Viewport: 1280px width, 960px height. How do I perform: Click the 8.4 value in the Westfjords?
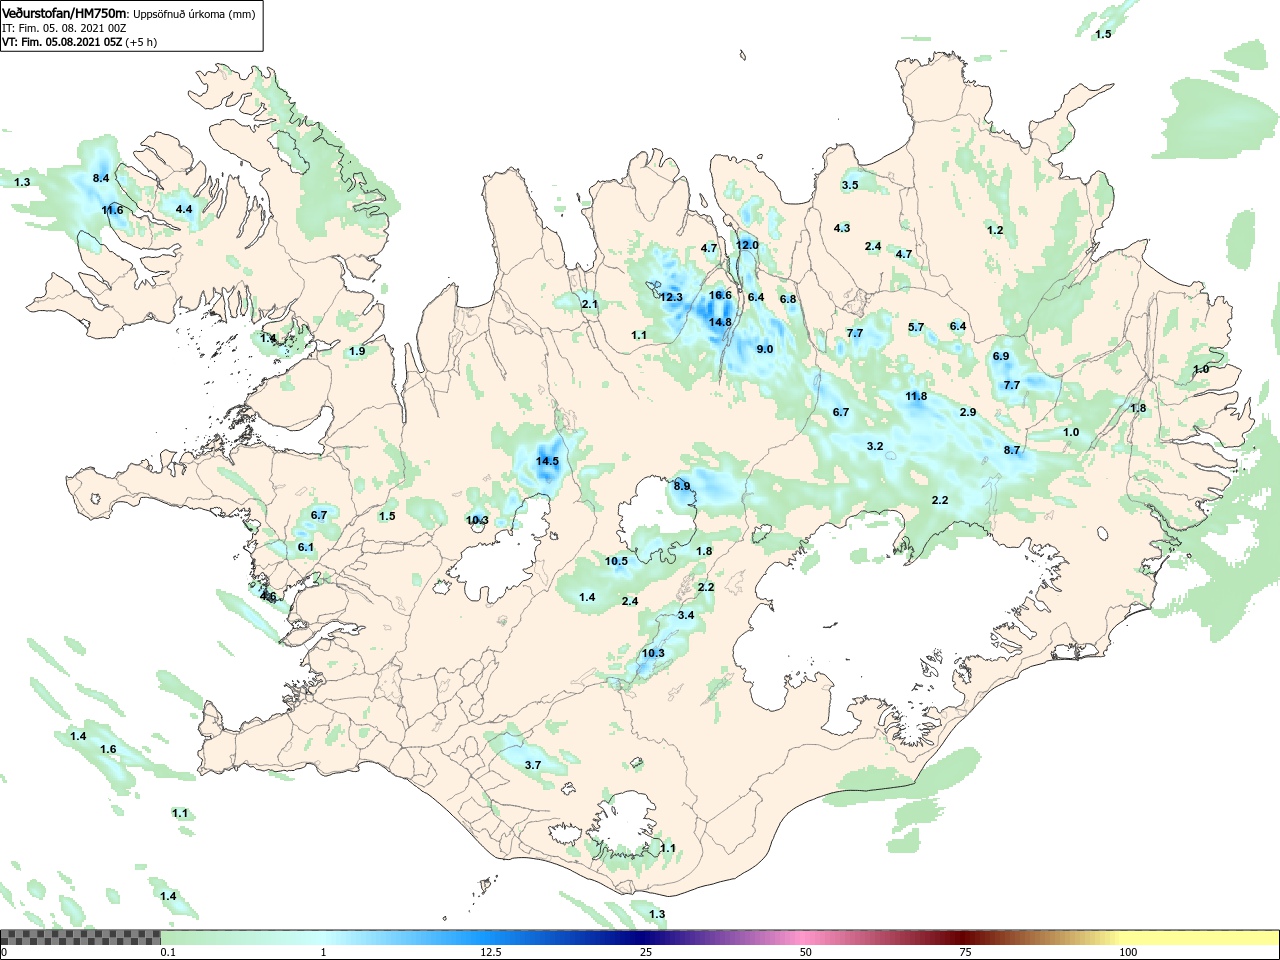(x=101, y=178)
